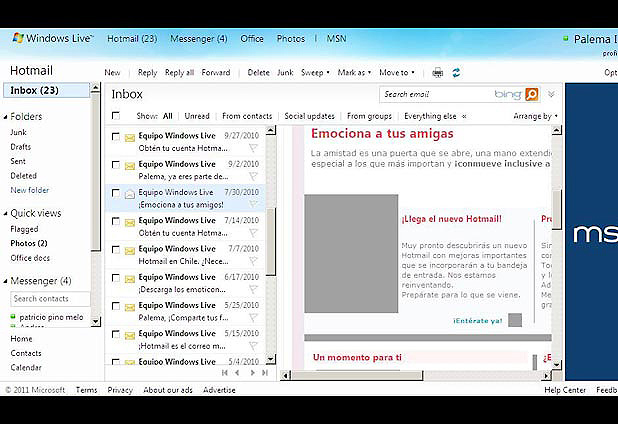Viewport: 618px width, 424px height.
Task: Check the 9/27/2010 Equipo Windows Live email
Action: 115,136
